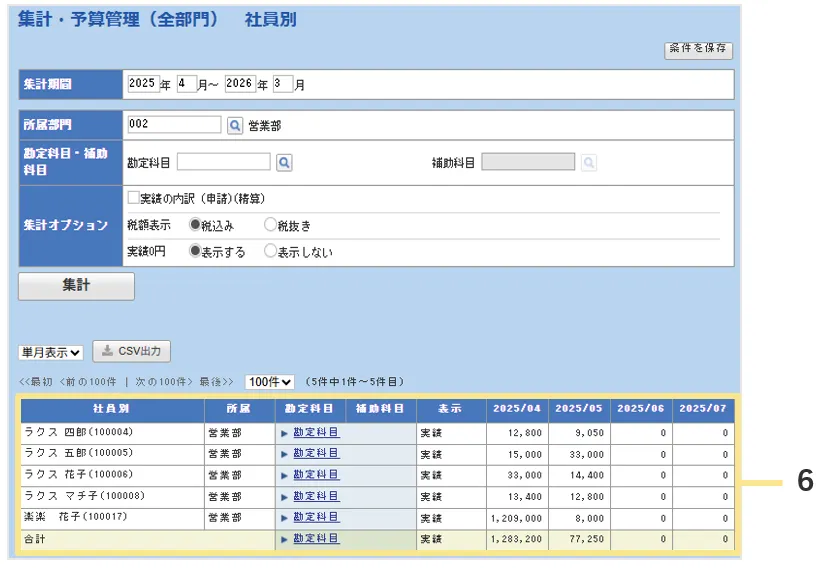Select 表示しない for 実績0円
Screen dimensions: 820x568
(x=270, y=252)
